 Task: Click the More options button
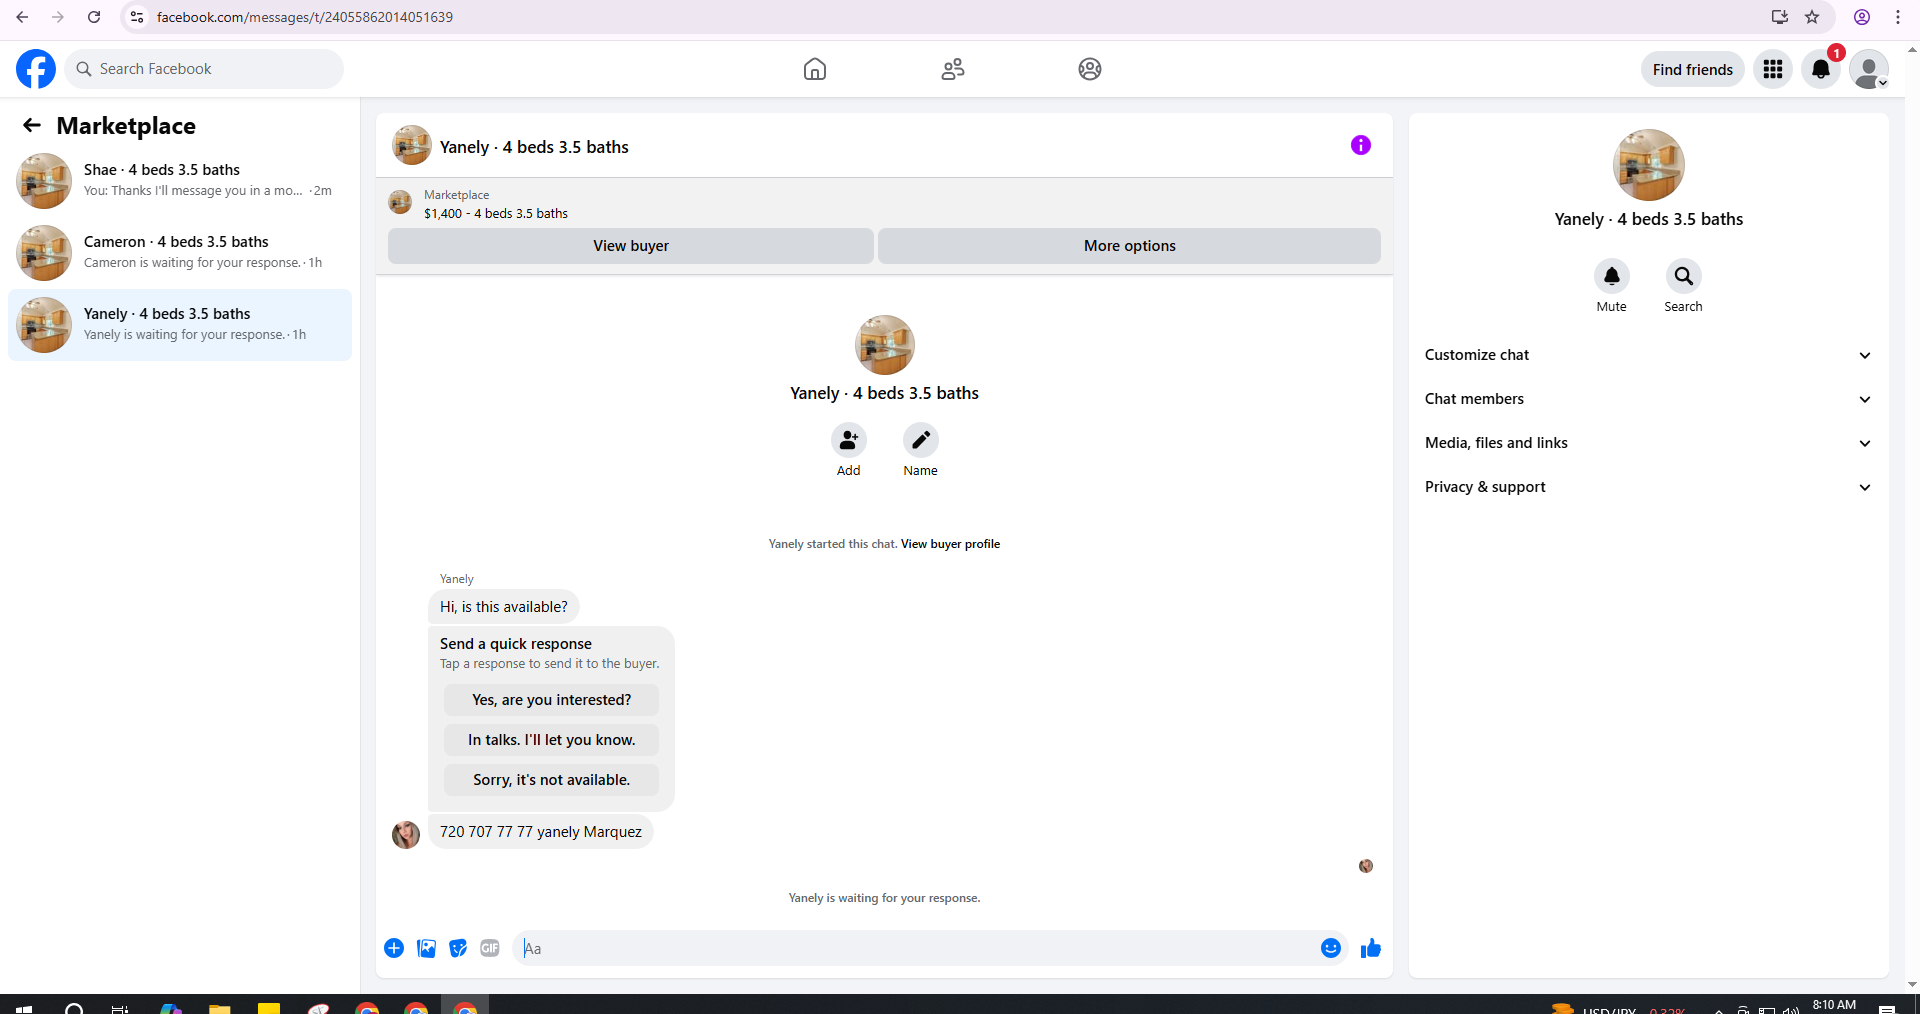[1130, 246]
